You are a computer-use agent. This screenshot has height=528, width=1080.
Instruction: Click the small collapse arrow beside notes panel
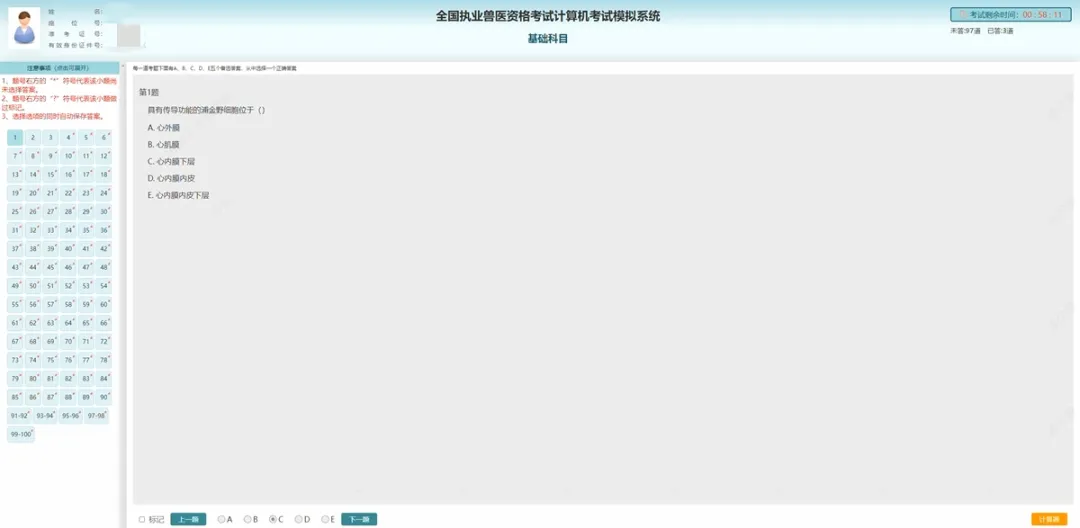123,67
